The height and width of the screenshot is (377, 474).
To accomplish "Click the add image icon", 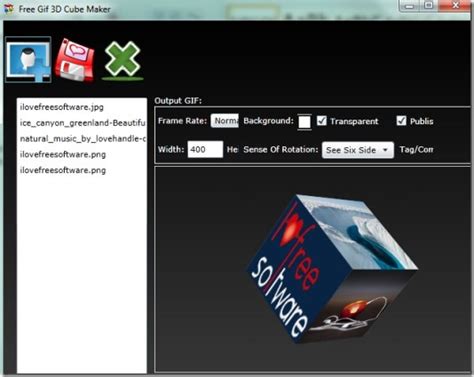I will coord(28,60).
